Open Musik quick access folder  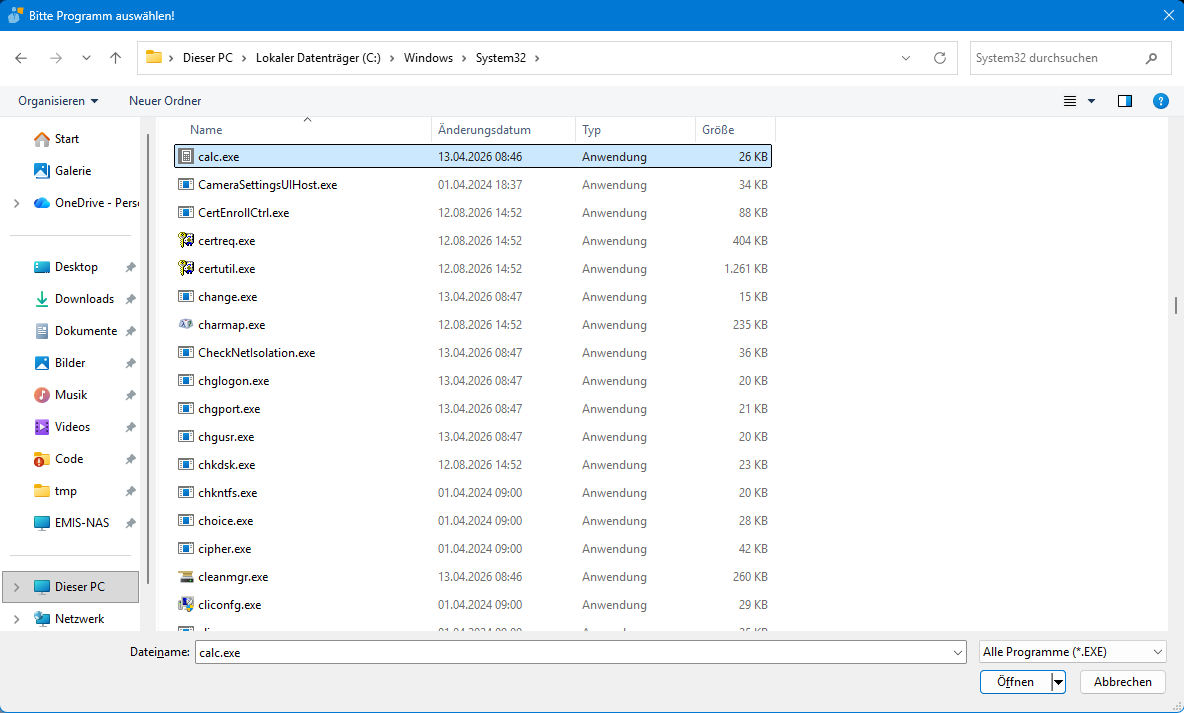pyautogui.click(x=71, y=395)
